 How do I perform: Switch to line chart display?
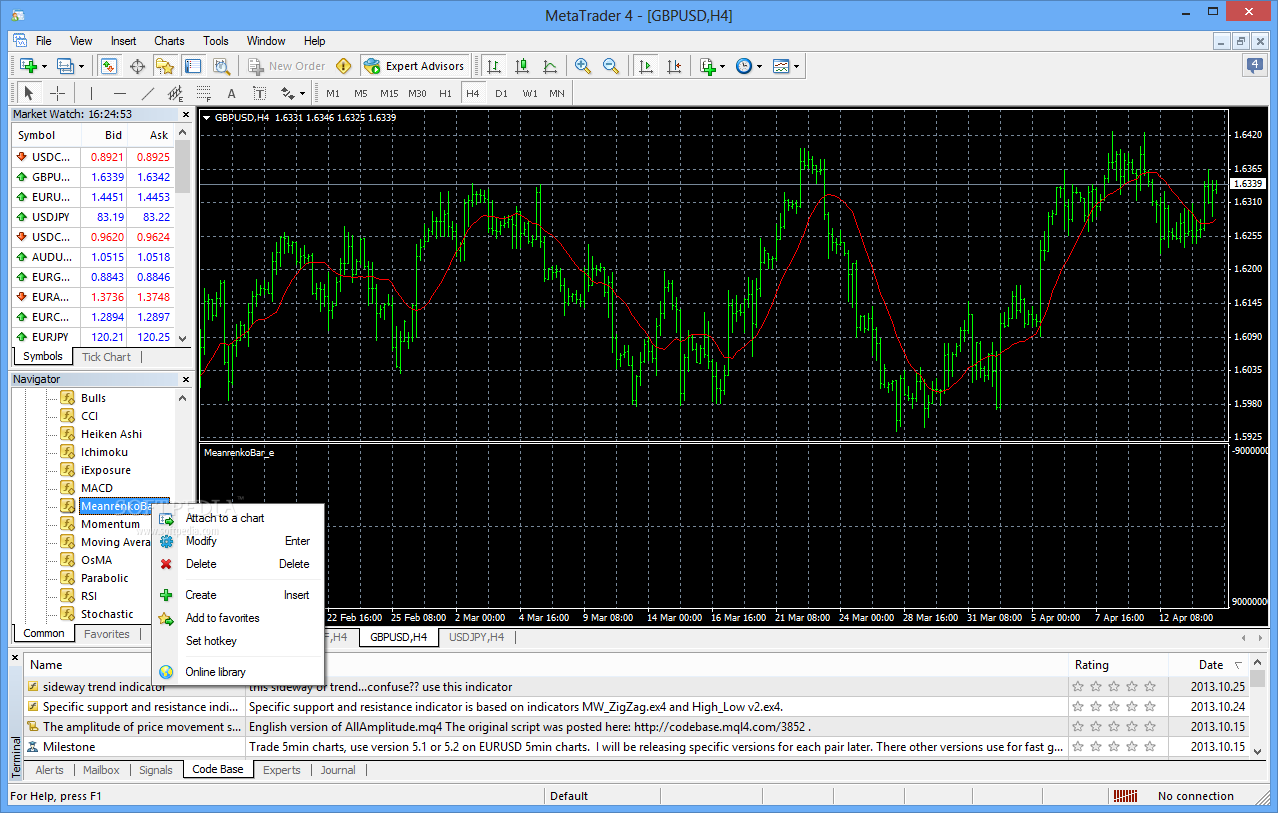coord(550,66)
